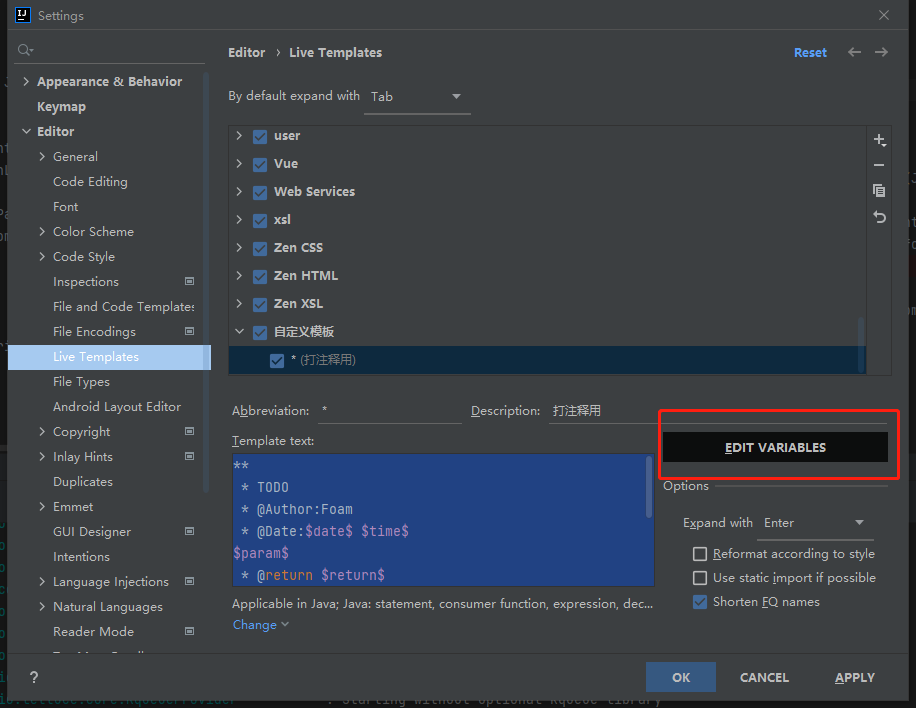916x708 pixels.
Task: Click the template list vertical scrollbar
Action: tap(859, 343)
